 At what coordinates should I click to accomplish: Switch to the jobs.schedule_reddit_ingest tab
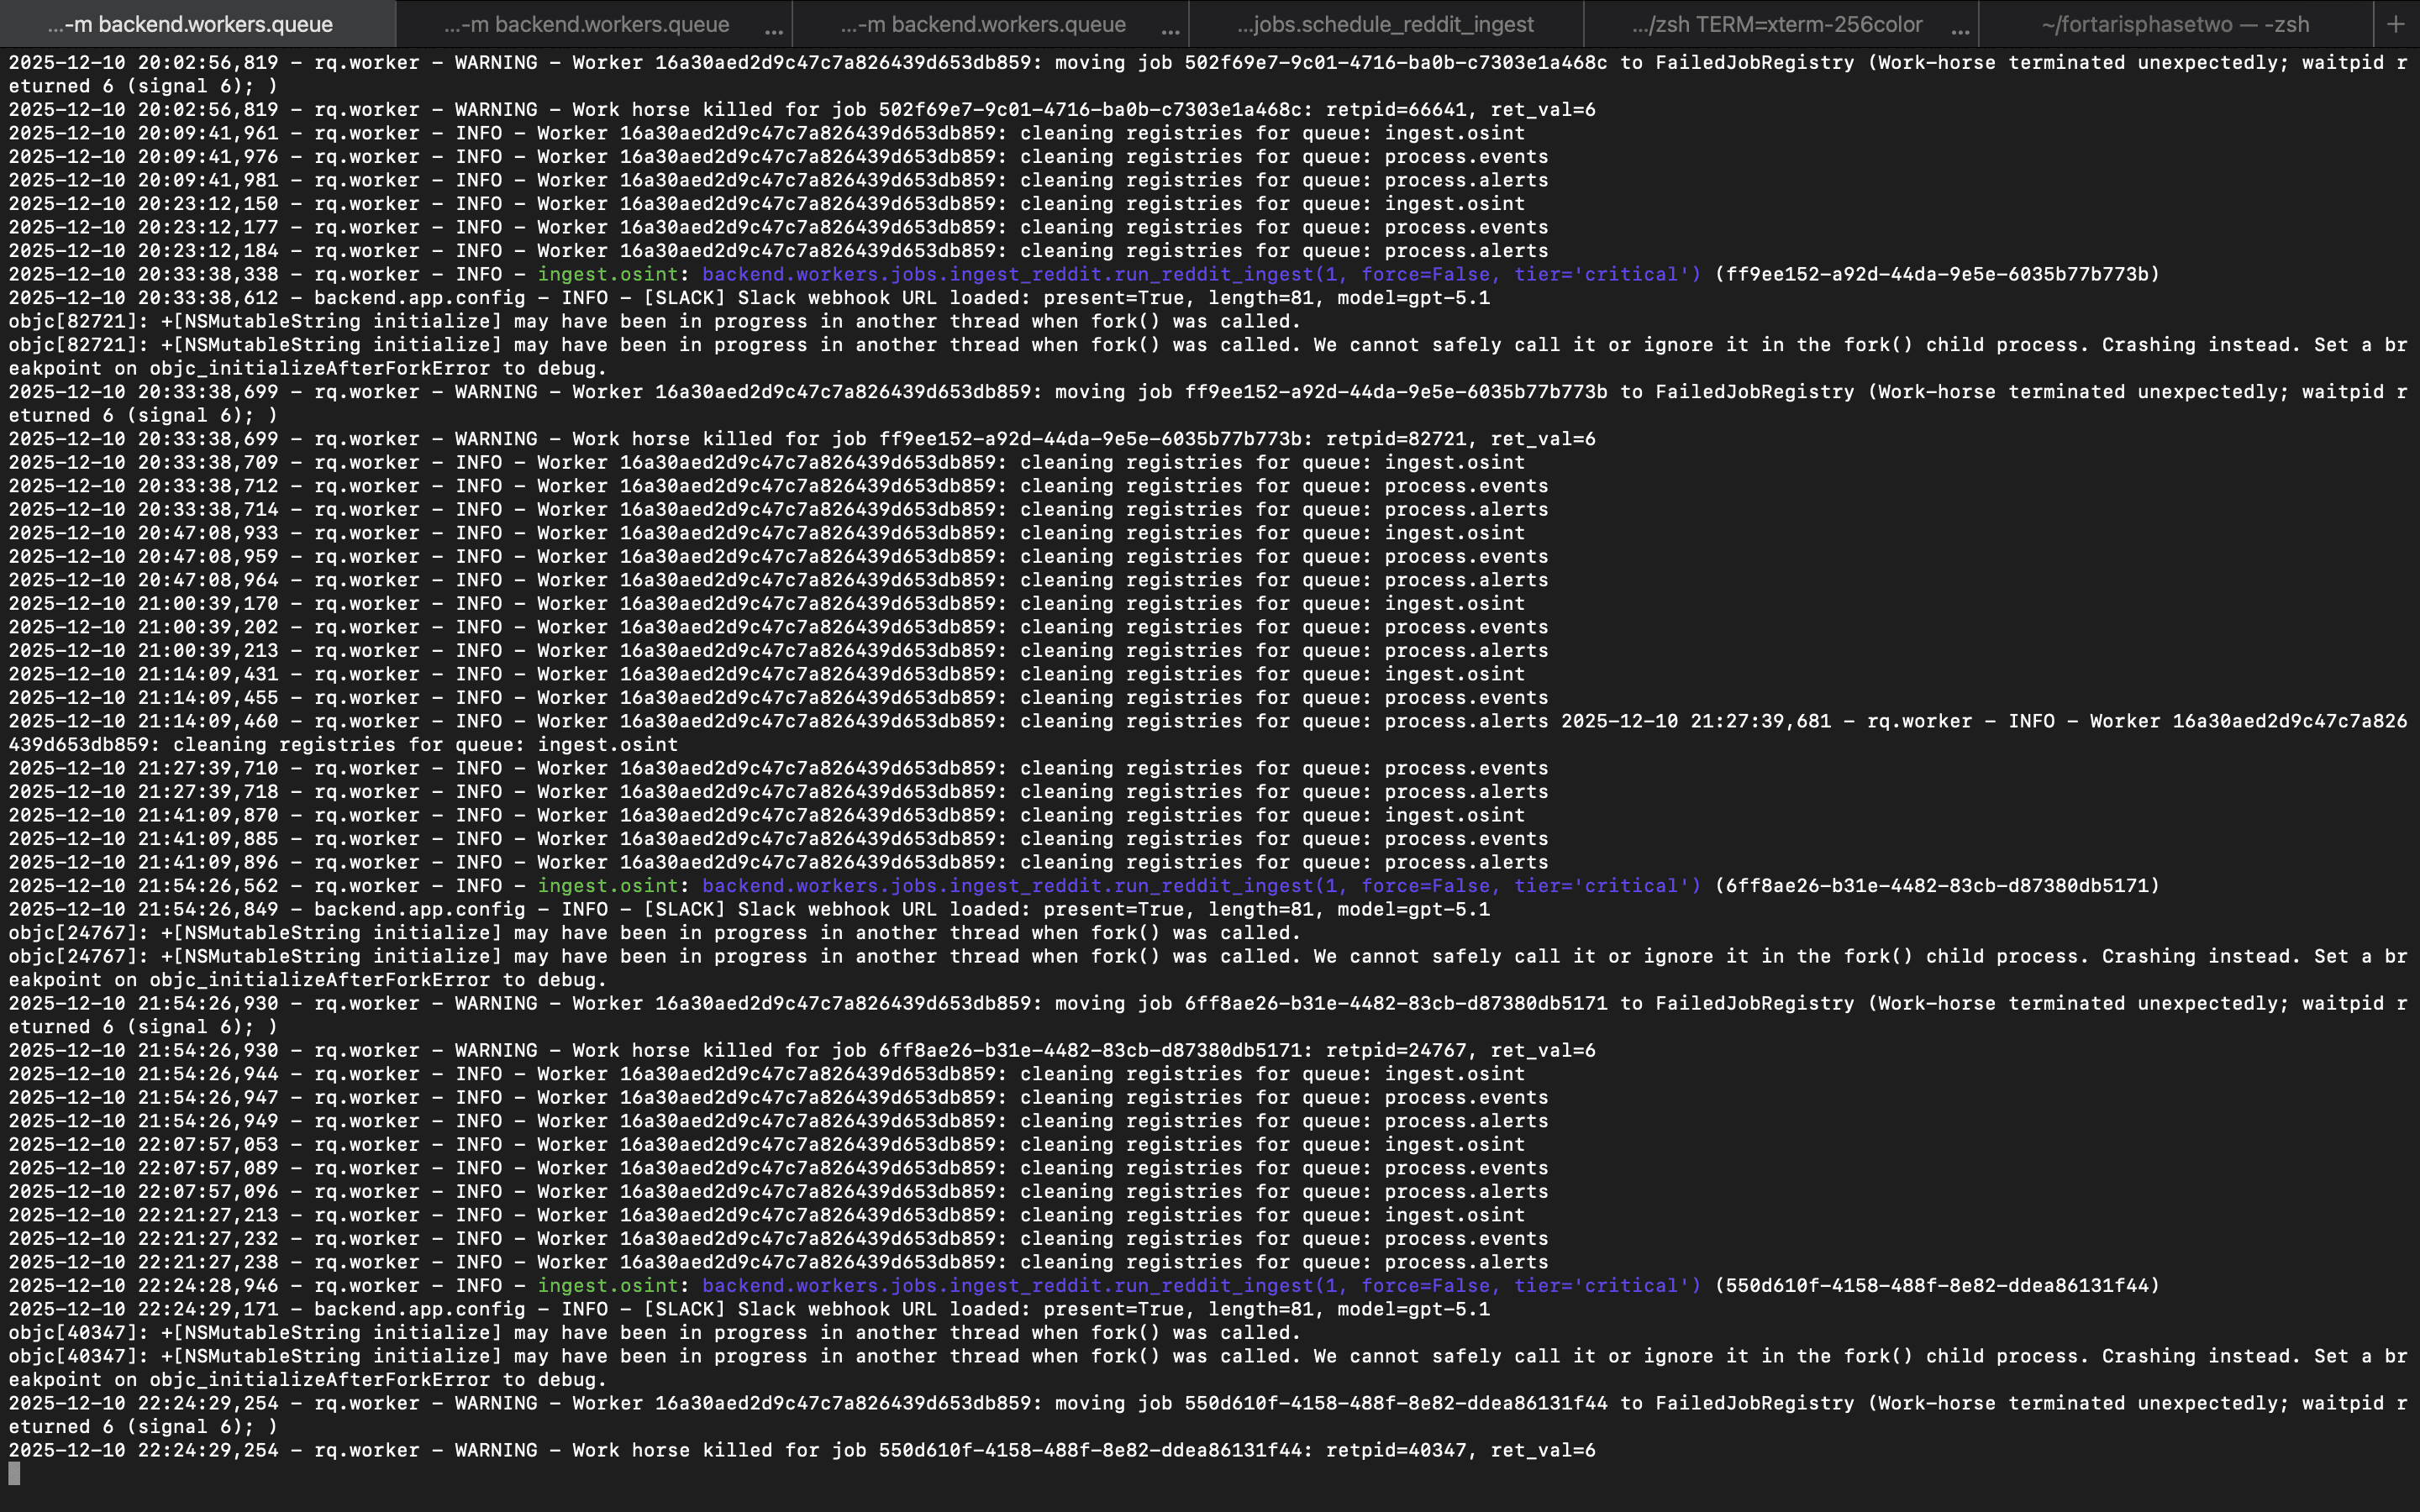(x=1385, y=24)
